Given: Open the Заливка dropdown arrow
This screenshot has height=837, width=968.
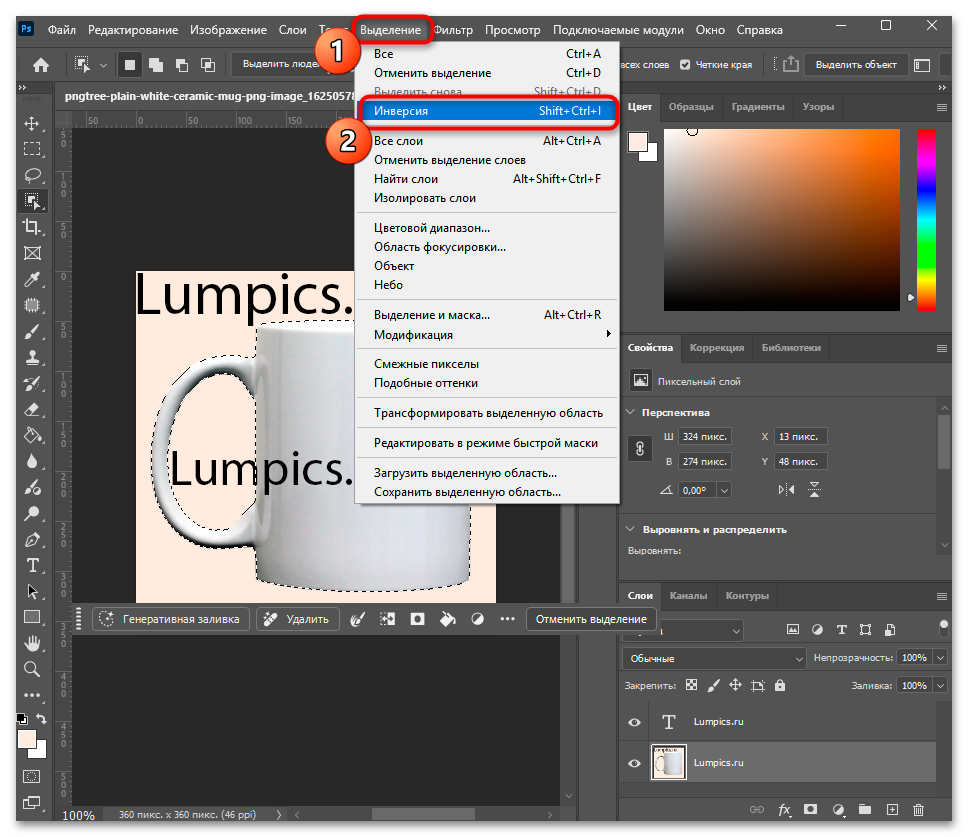Looking at the screenshot, I should point(940,686).
